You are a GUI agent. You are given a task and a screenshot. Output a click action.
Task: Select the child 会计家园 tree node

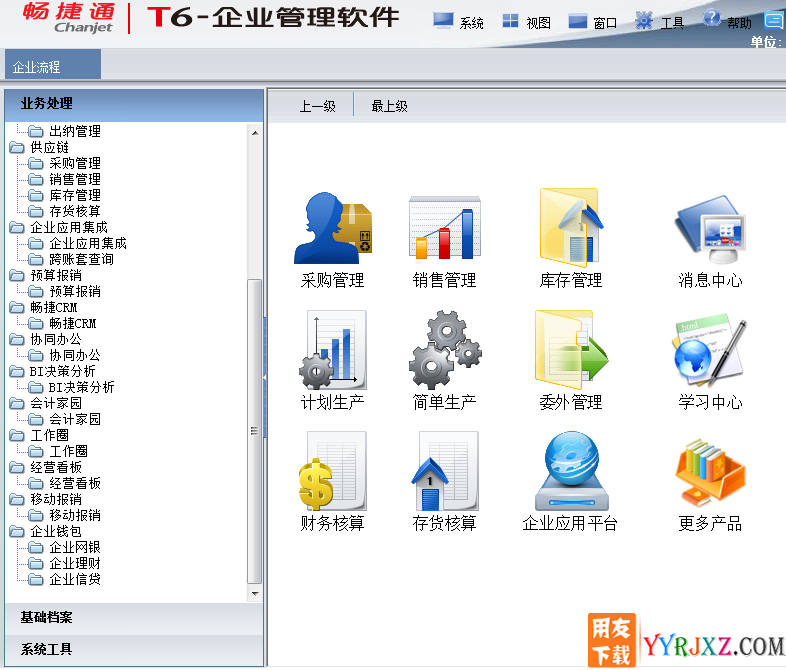point(75,419)
